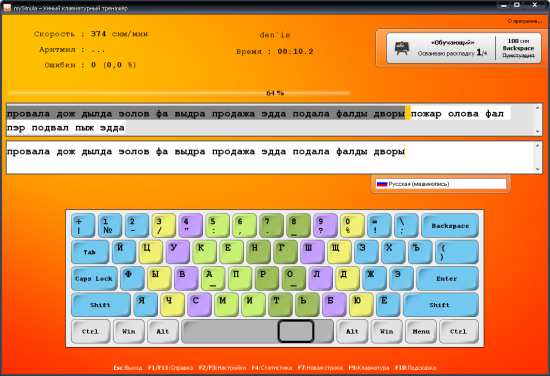Click the У key on keyboard
This screenshot has width=550, height=376.
coord(178,252)
